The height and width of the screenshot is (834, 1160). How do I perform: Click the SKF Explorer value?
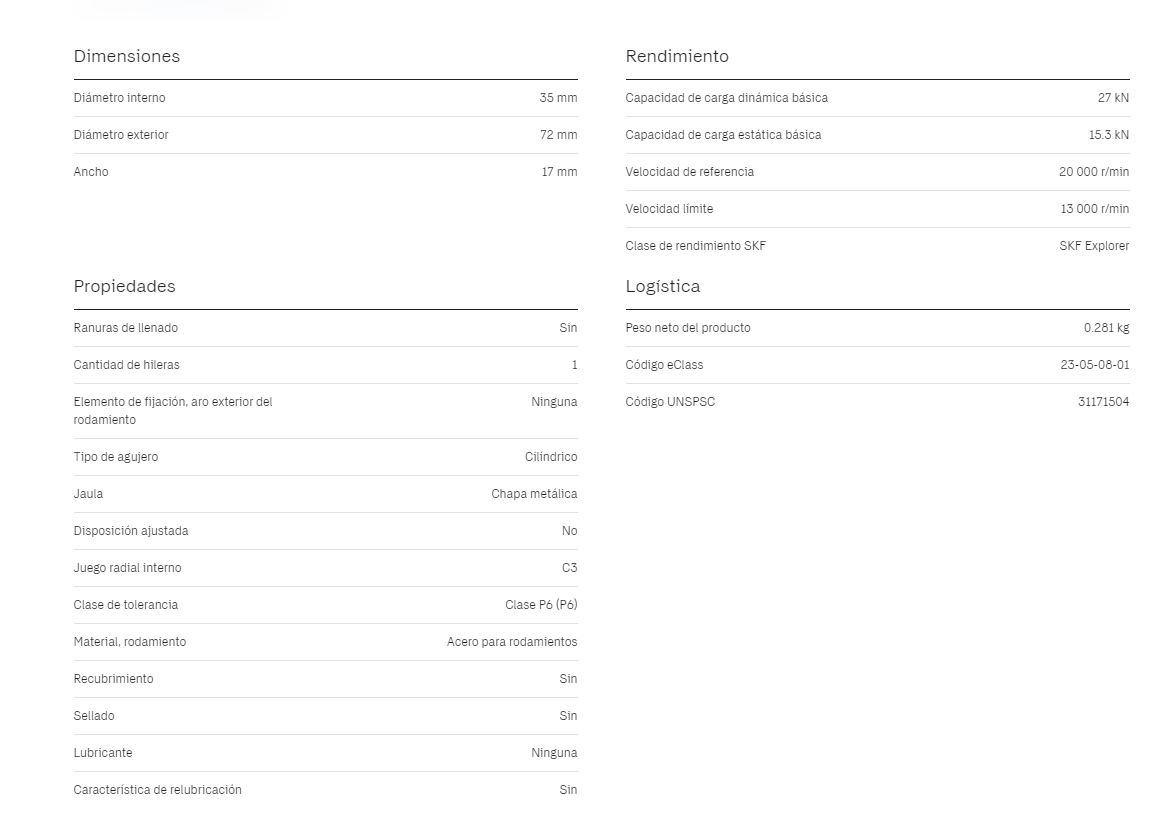click(x=1094, y=246)
